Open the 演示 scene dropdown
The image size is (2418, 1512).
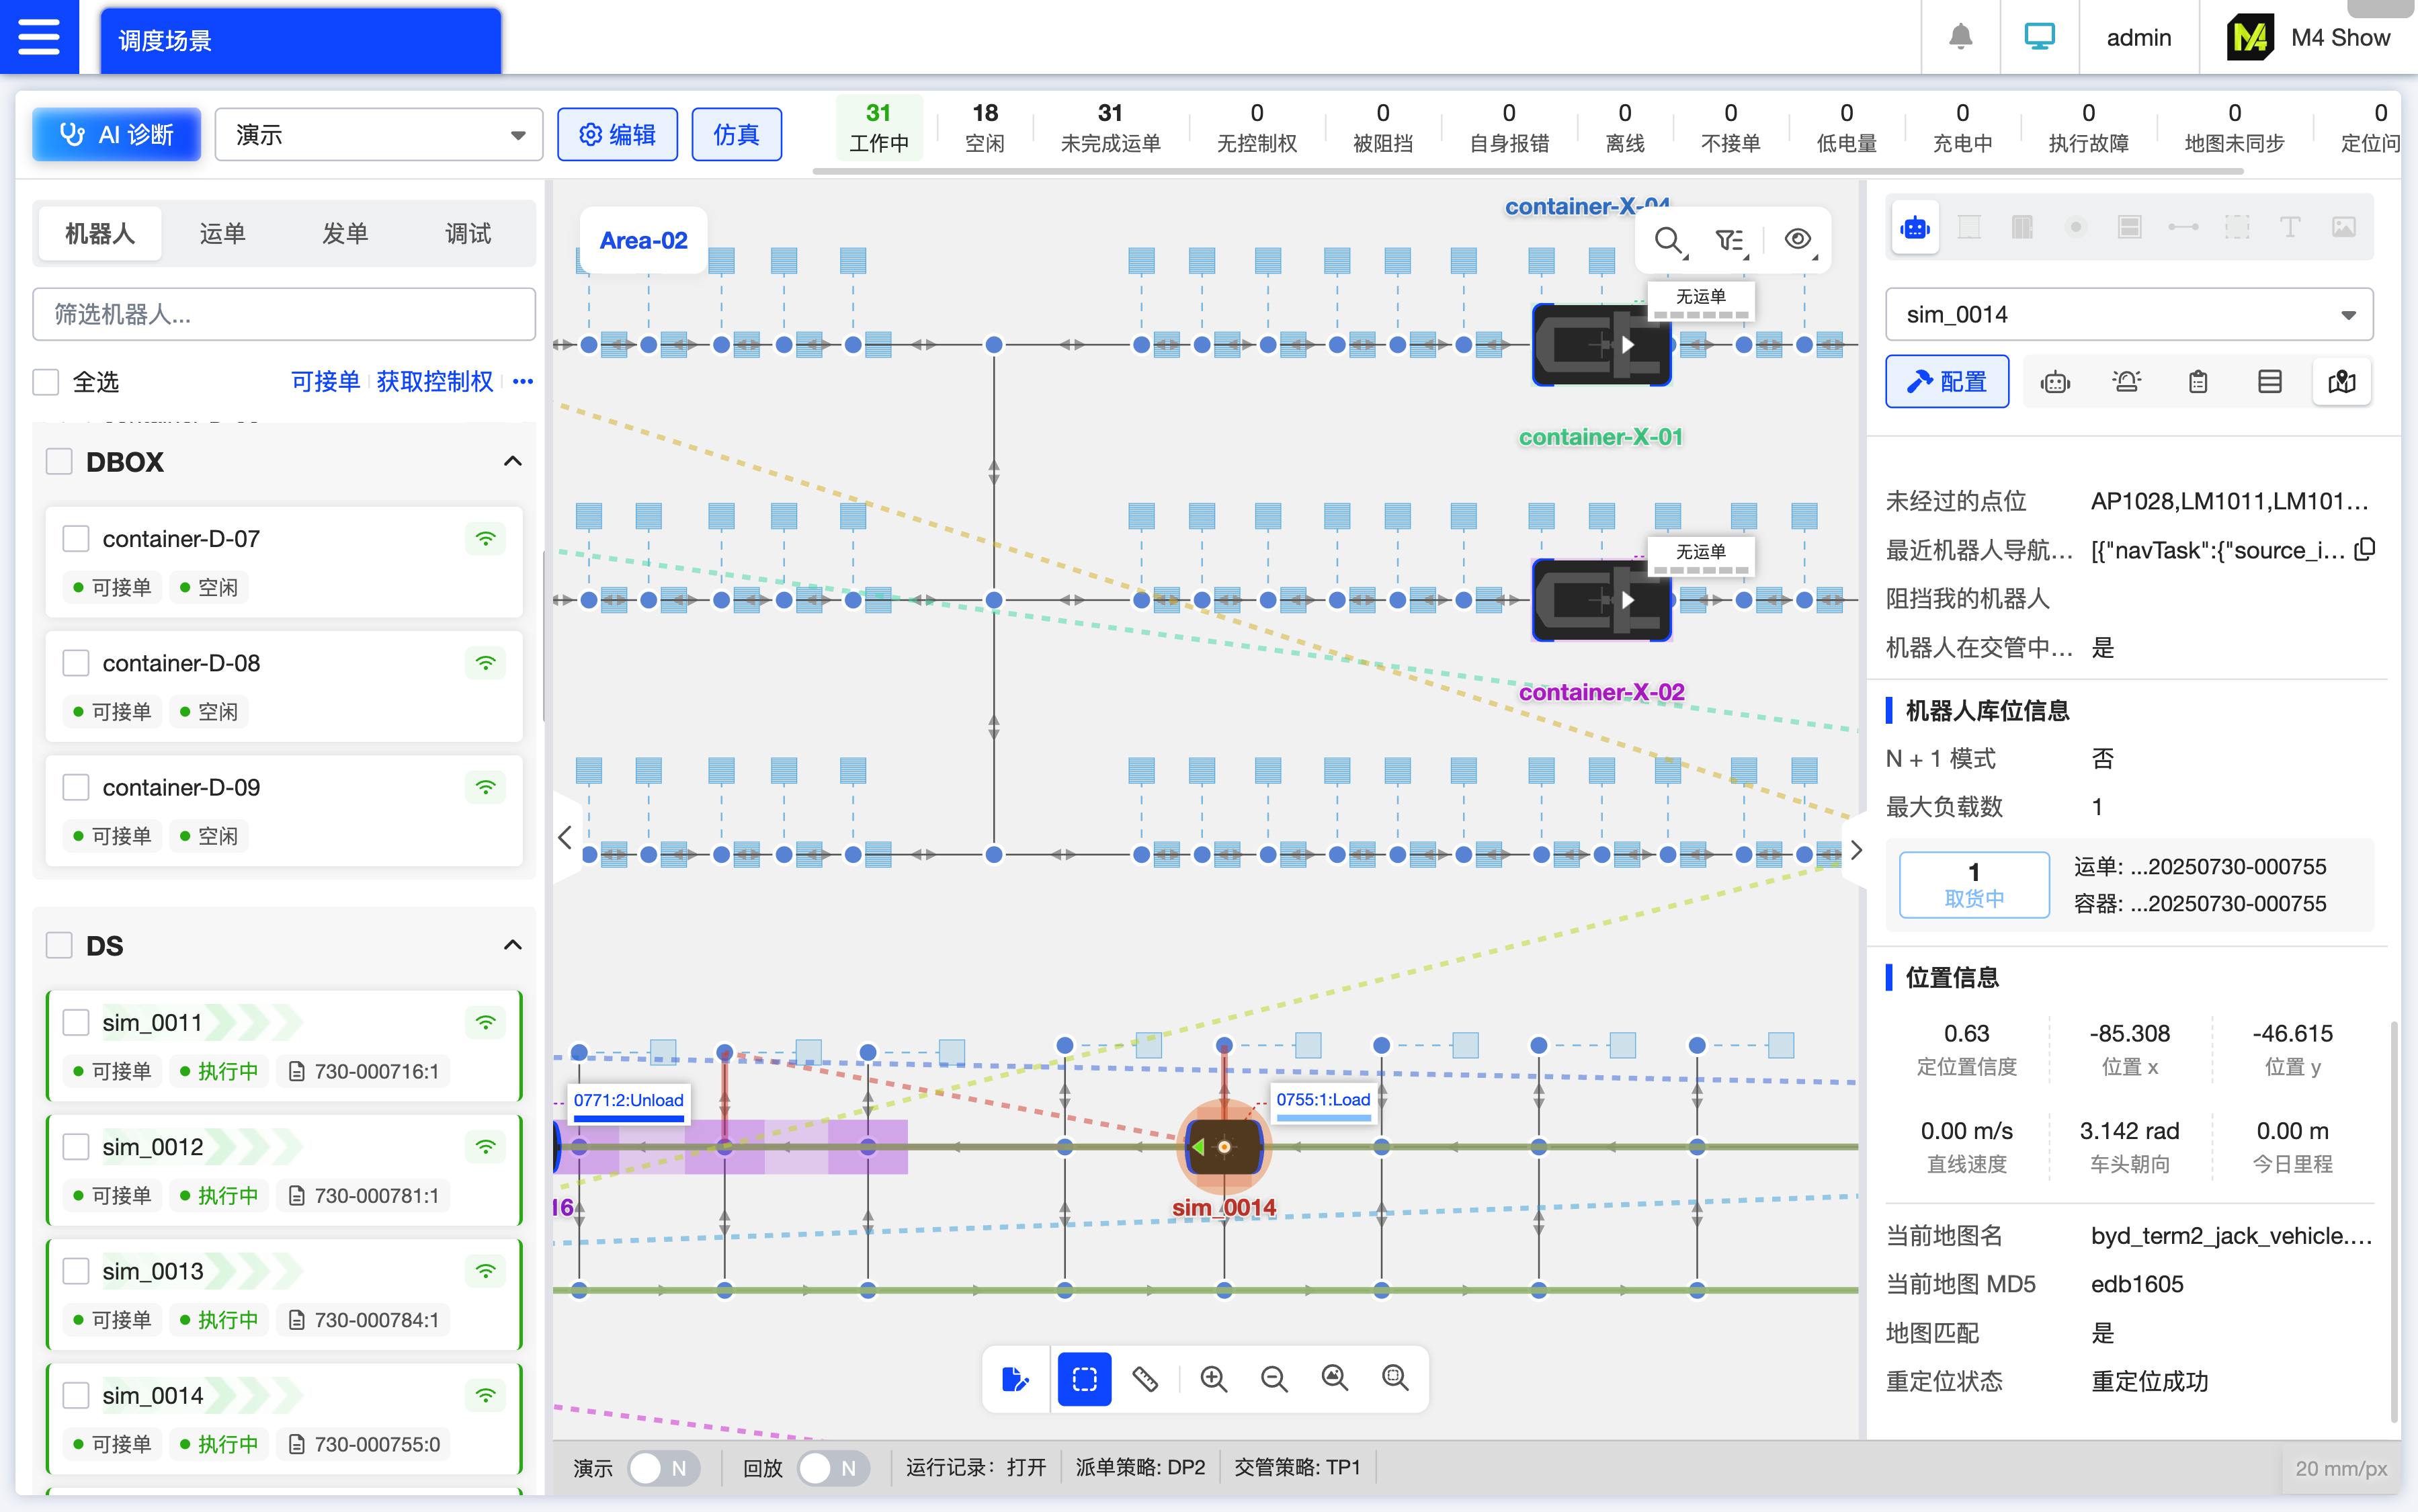tap(379, 135)
